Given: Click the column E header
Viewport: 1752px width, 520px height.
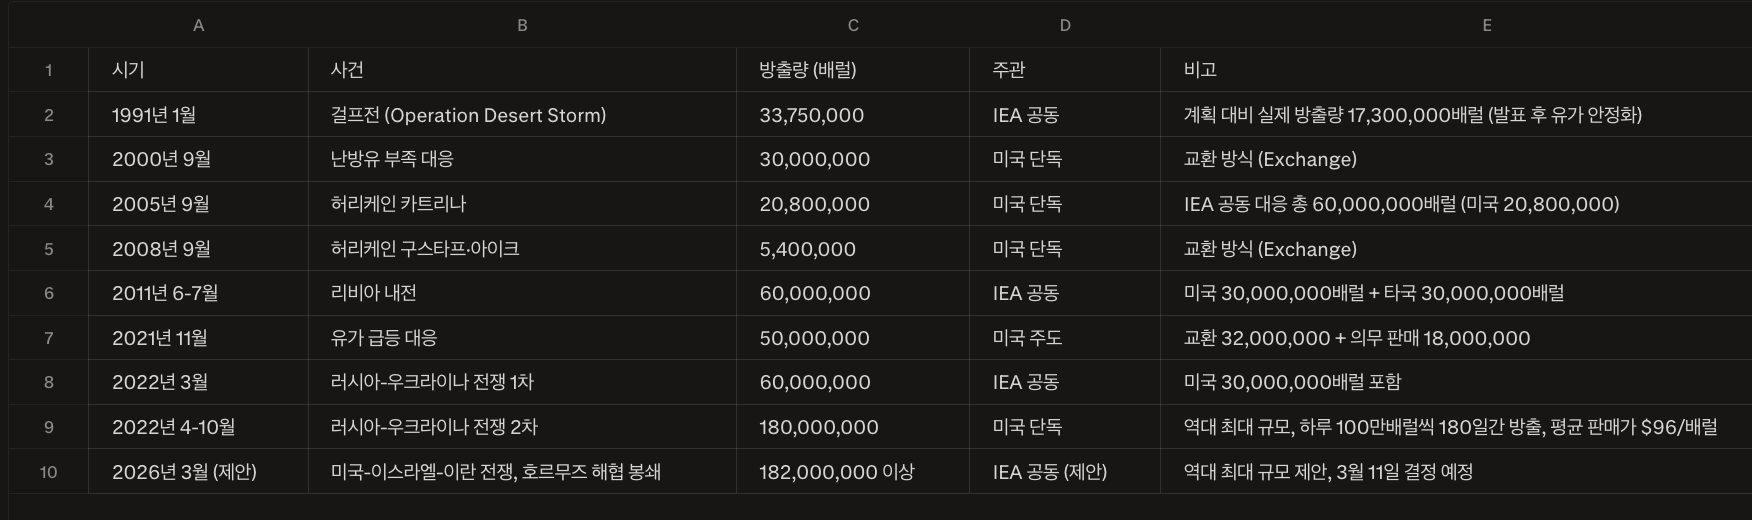Looking at the screenshot, I should click(1487, 26).
